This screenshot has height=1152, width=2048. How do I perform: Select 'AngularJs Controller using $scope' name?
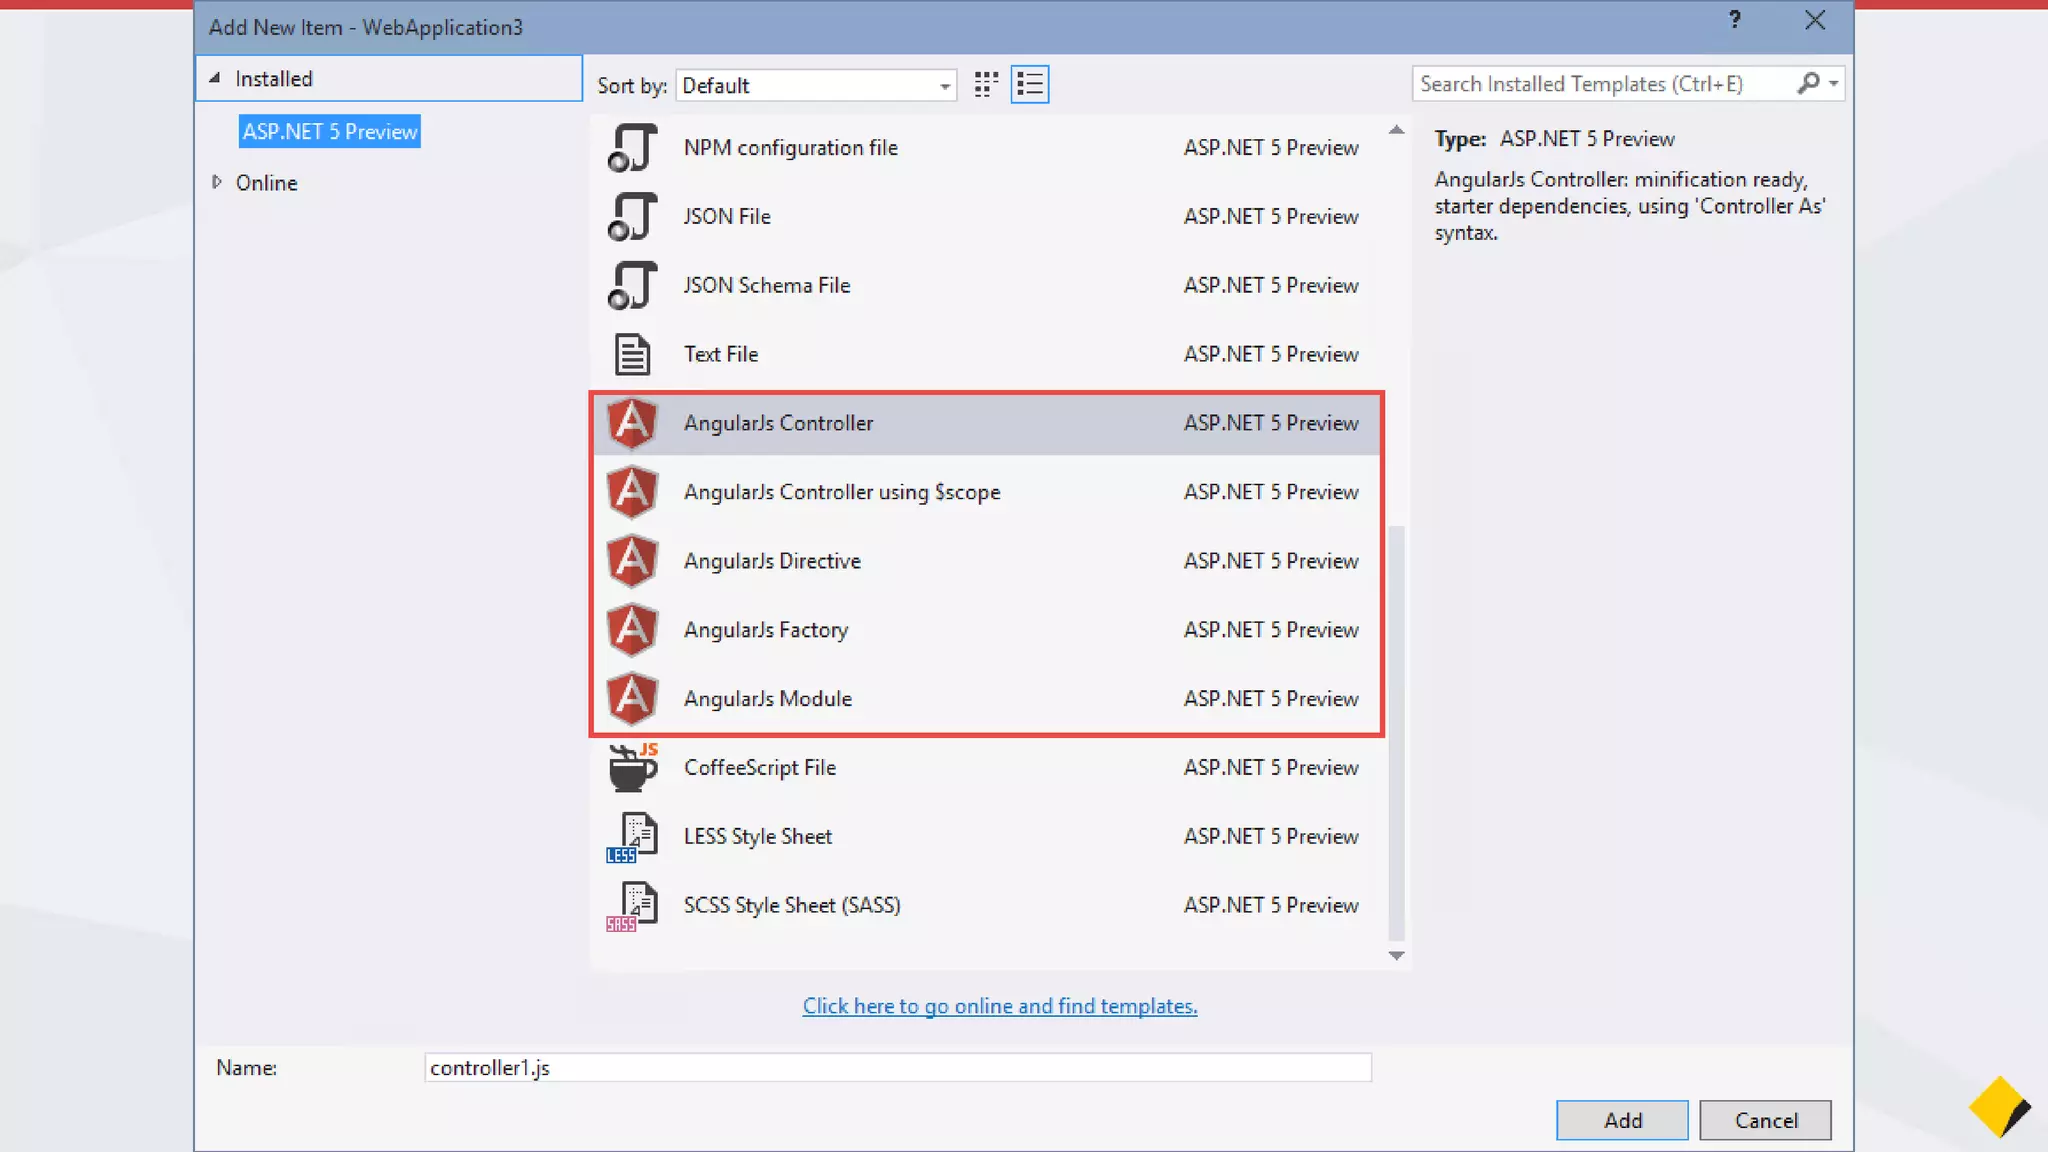tap(842, 492)
